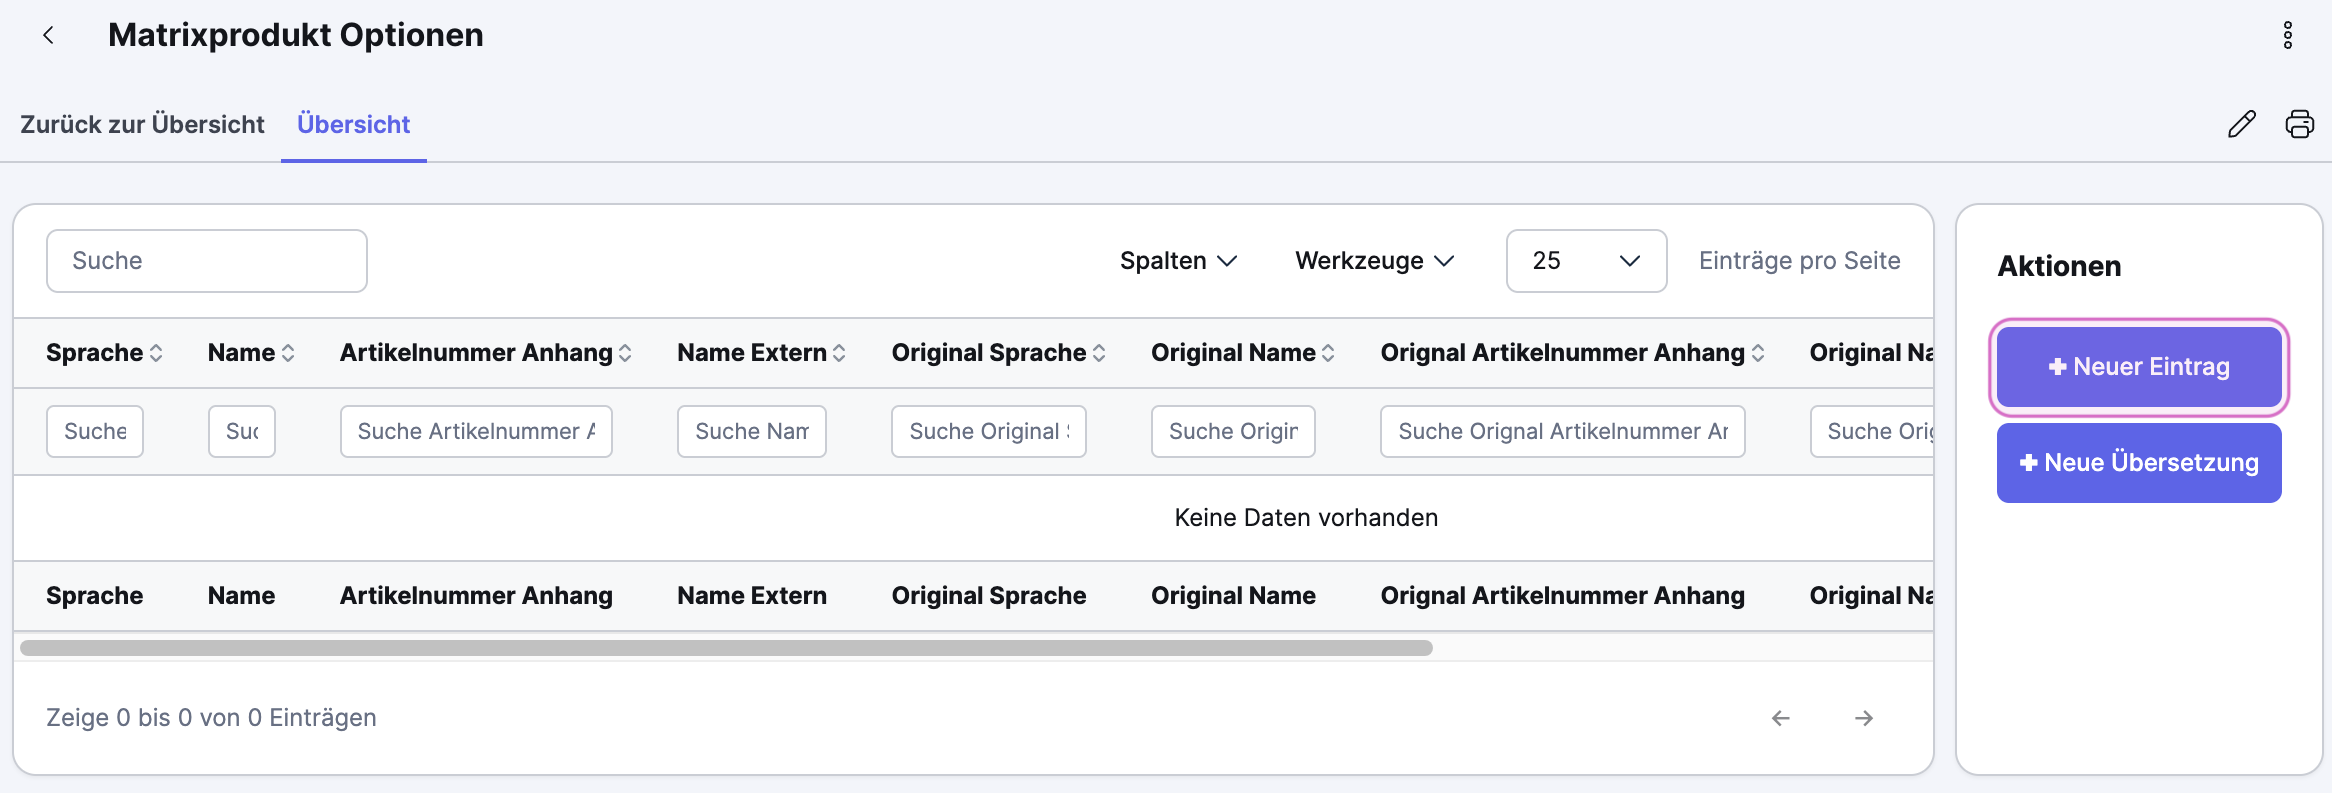
Task: Click the printer icon
Action: tap(2299, 124)
